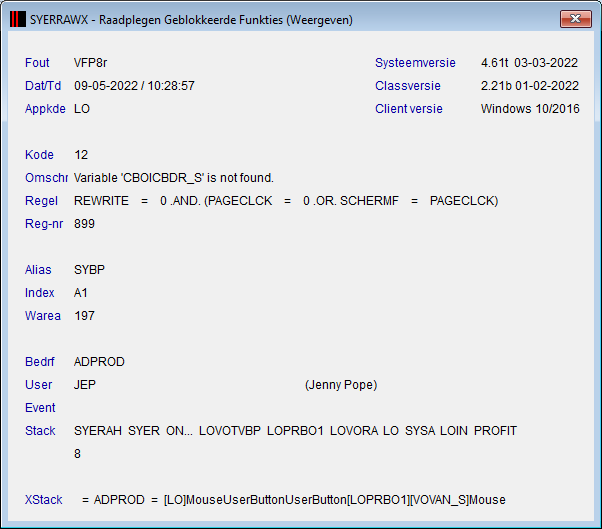
Task: Select class version '2.21b 01-02-2022'
Action: click(x=530, y=86)
